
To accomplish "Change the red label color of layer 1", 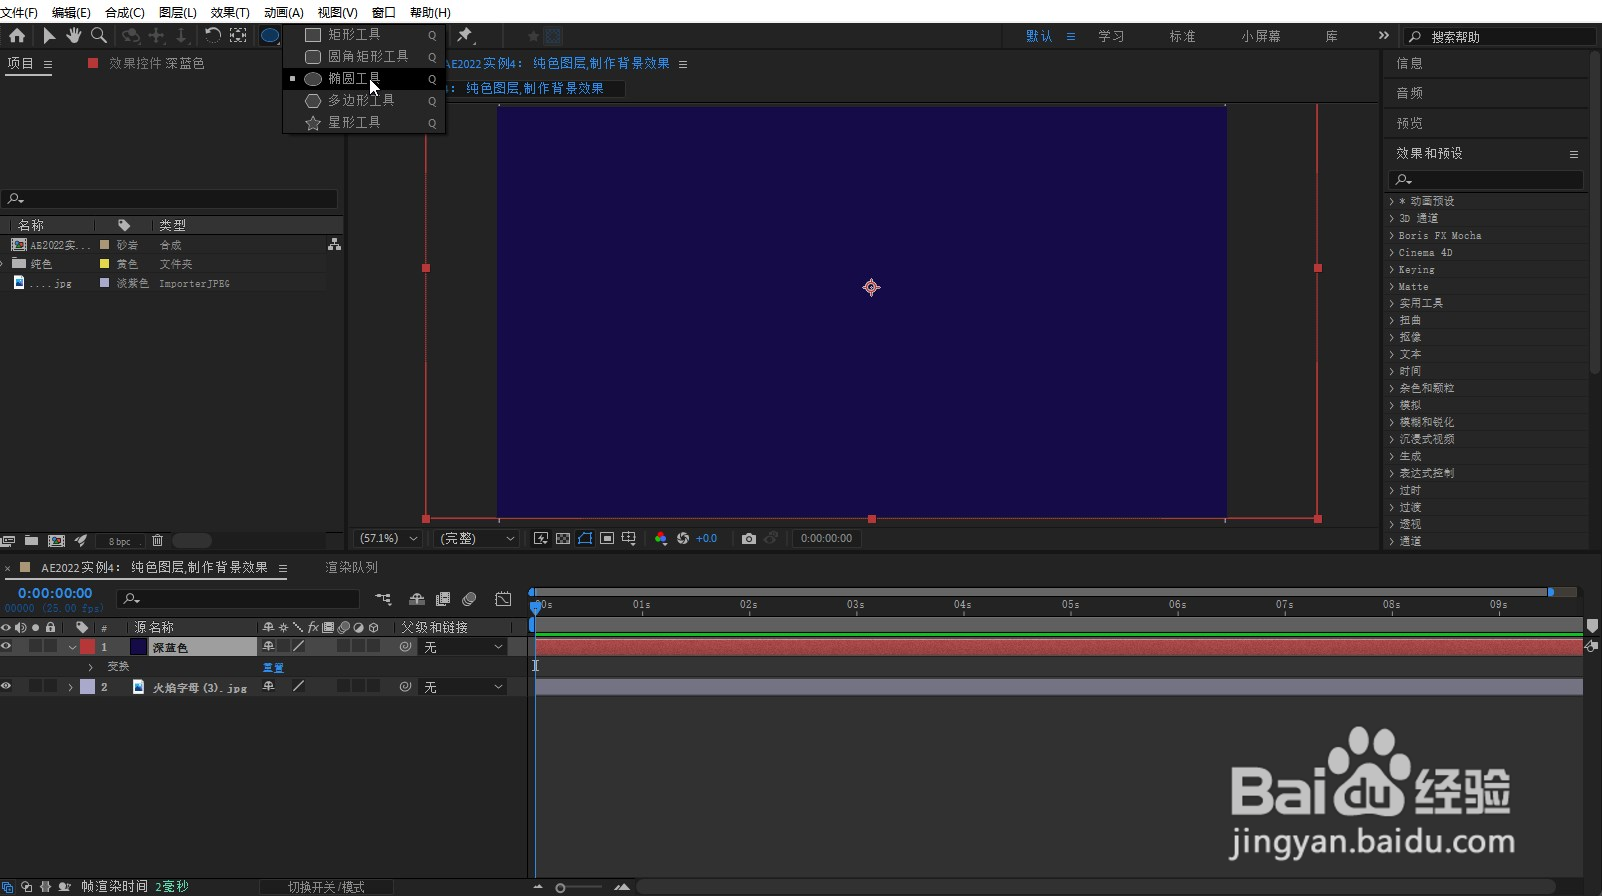I will (88, 647).
